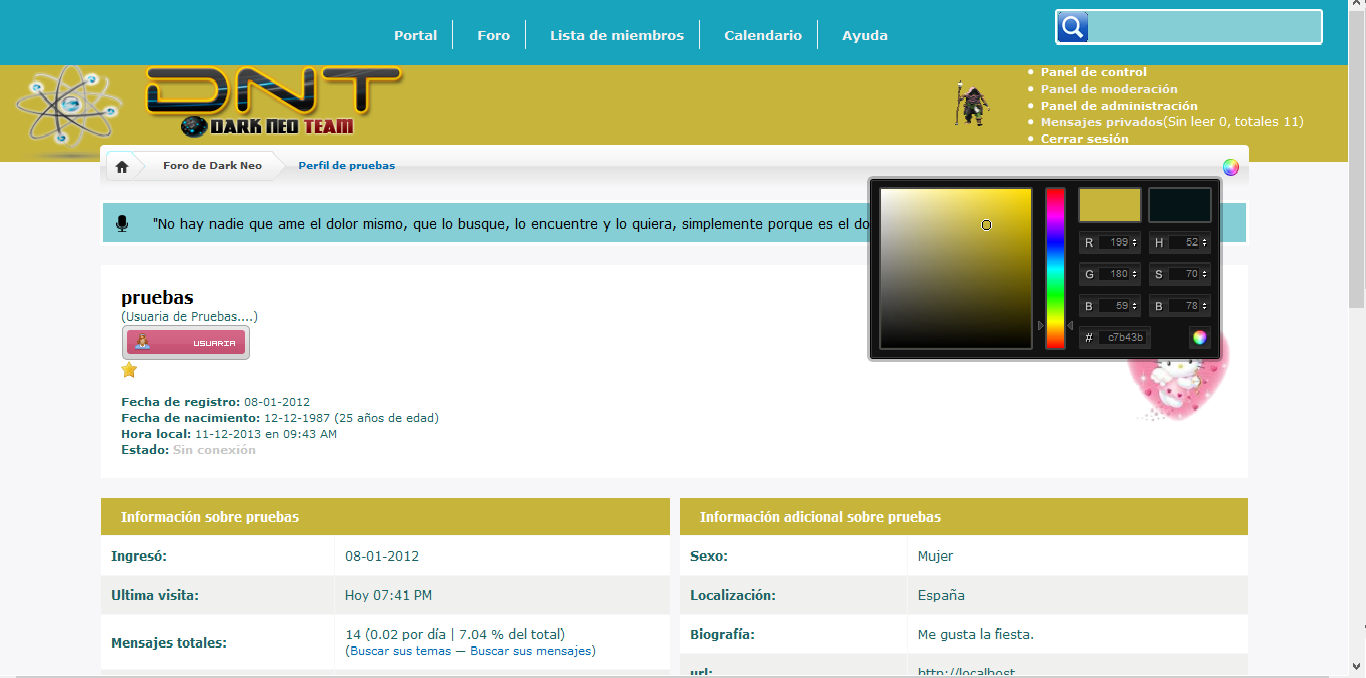The width and height of the screenshot is (1366, 678).
Task: Click the magnifier search icon
Action: [x=1072, y=27]
